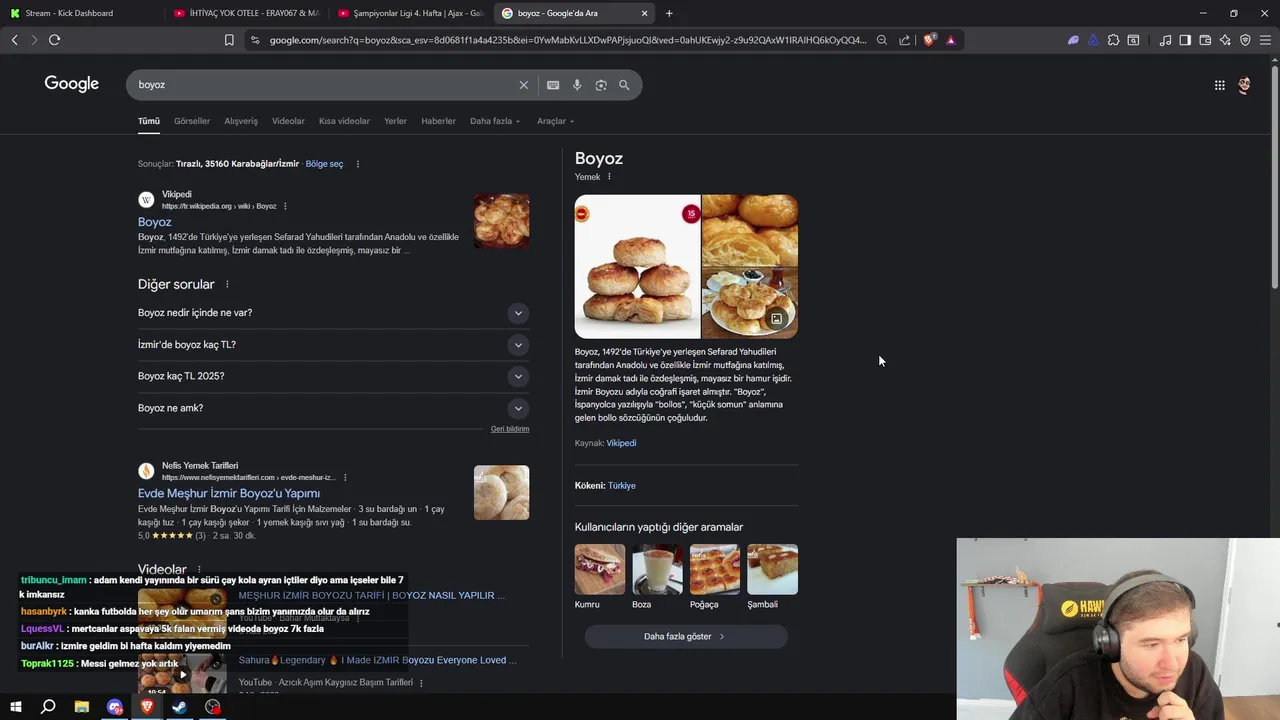This screenshot has width=1280, height=720.
Task: Open the zoom-out magnifier in address bar
Action: pyautogui.click(x=881, y=40)
